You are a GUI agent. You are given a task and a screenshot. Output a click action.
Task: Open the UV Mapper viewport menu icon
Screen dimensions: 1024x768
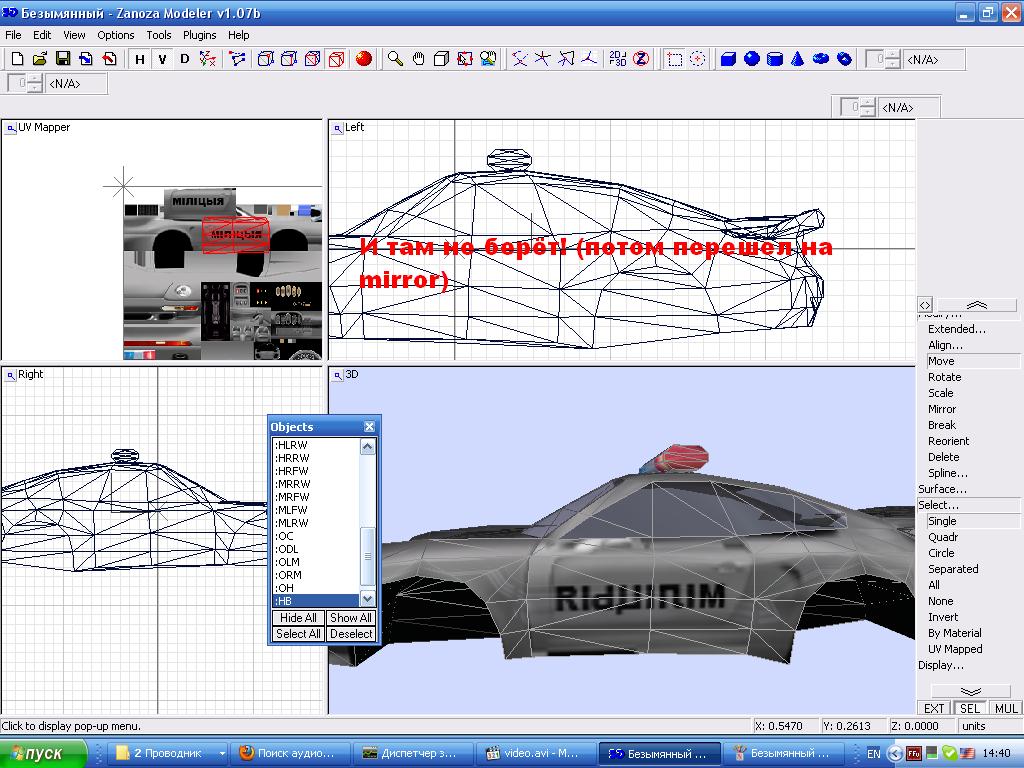point(10,128)
